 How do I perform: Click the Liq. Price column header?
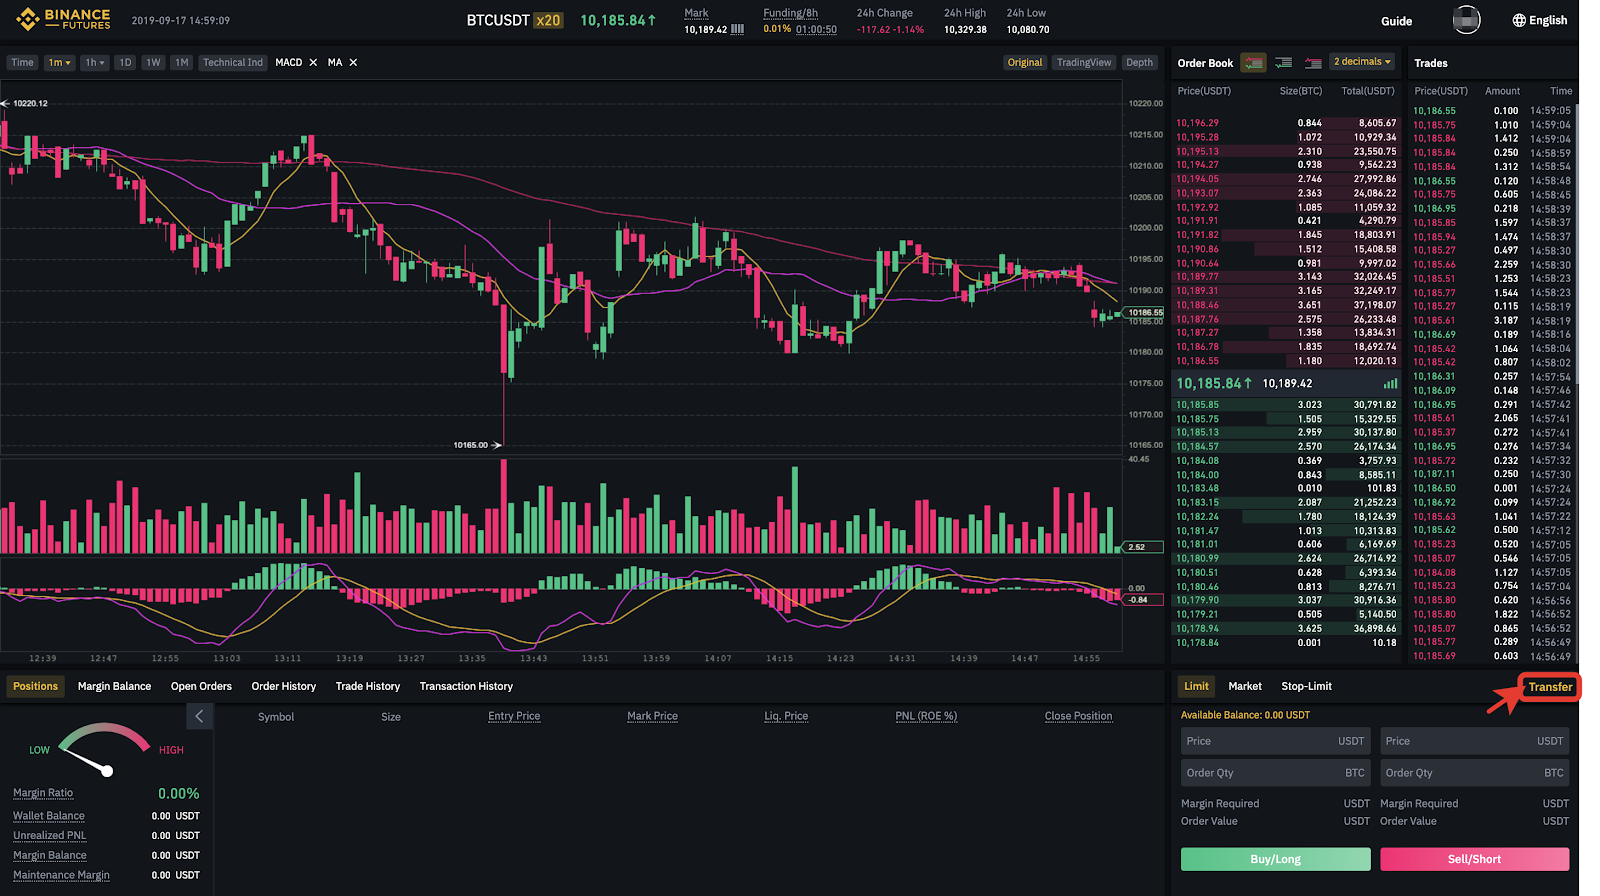(786, 716)
